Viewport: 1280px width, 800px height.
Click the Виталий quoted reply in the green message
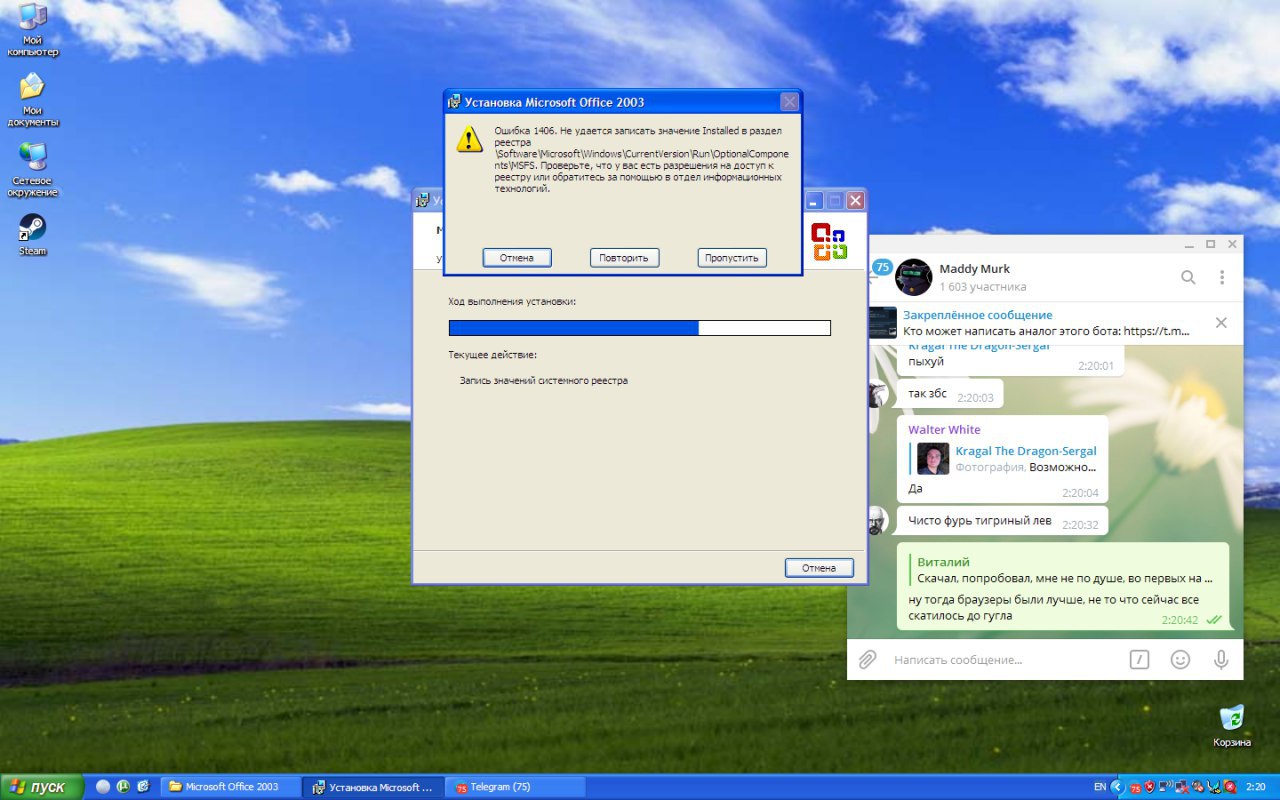tap(1066, 570)
